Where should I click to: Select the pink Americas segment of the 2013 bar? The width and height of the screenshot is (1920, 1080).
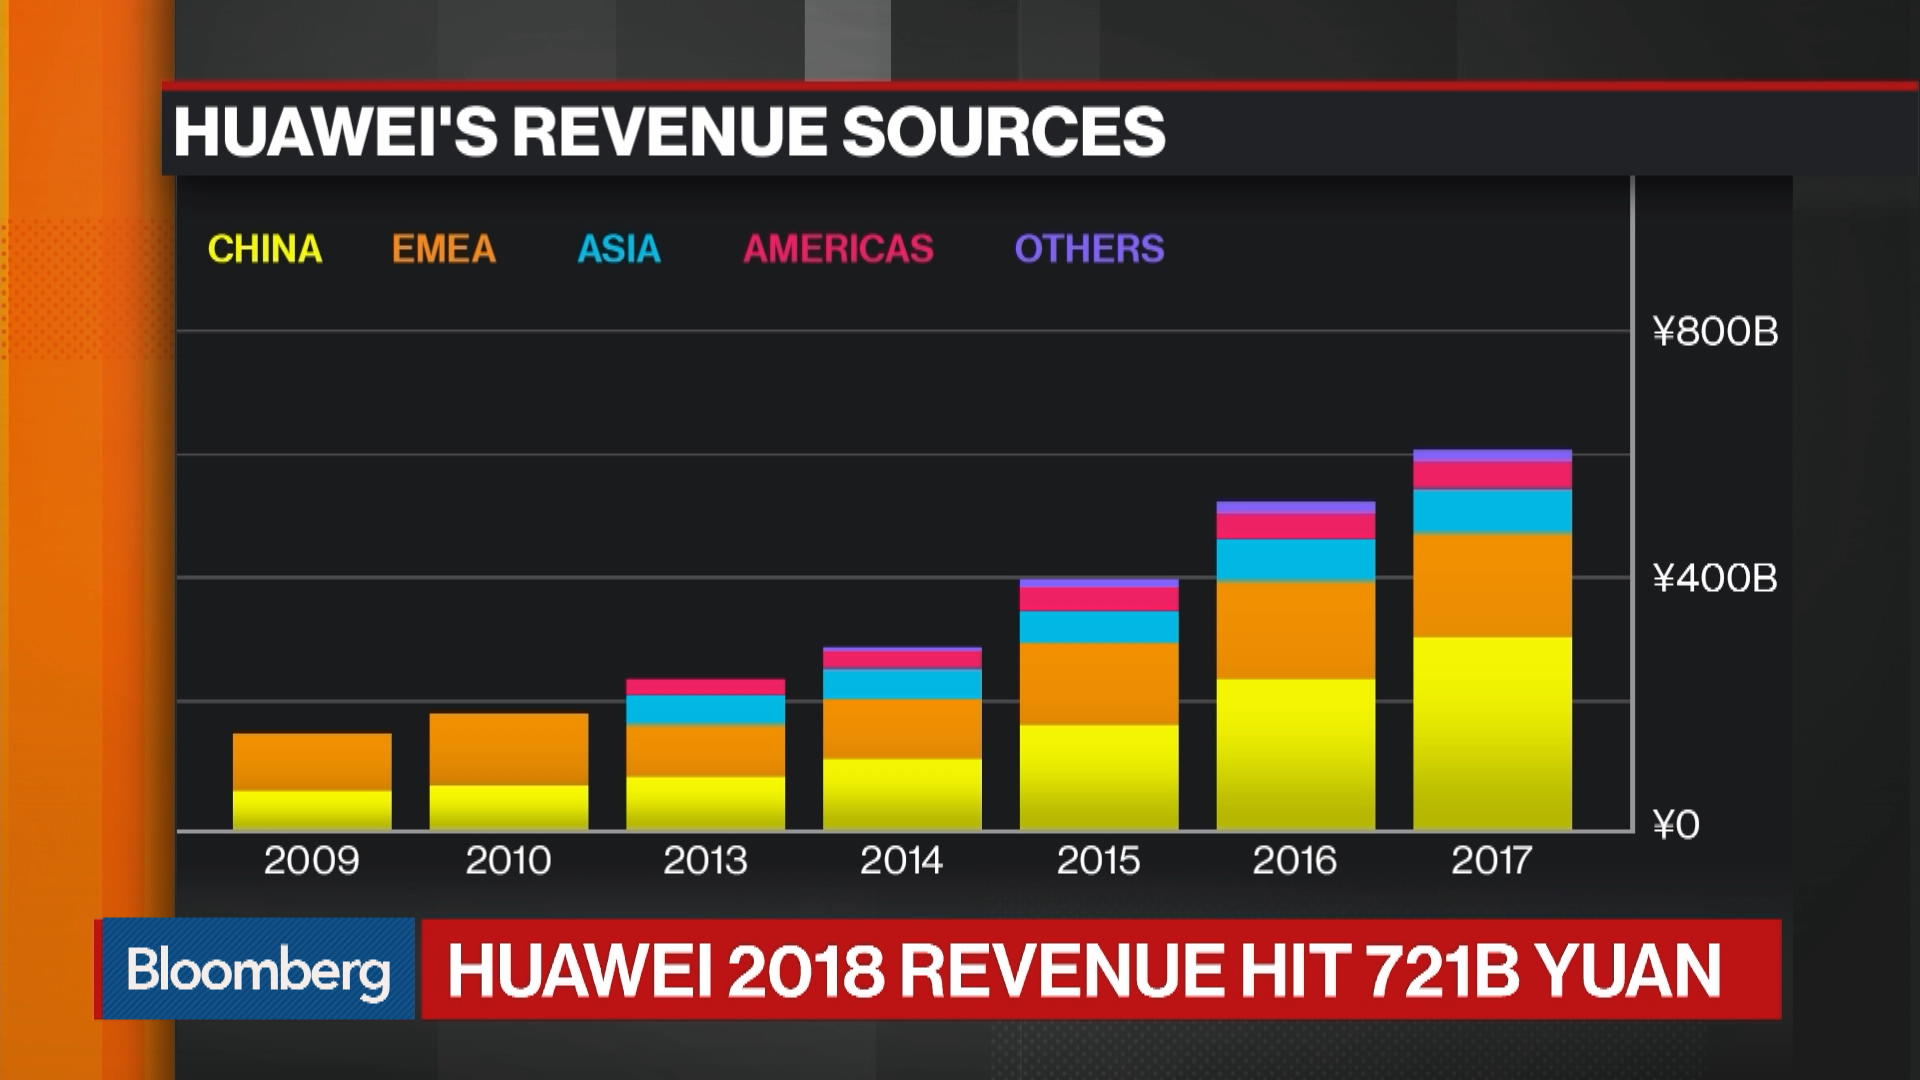point(705,687)
